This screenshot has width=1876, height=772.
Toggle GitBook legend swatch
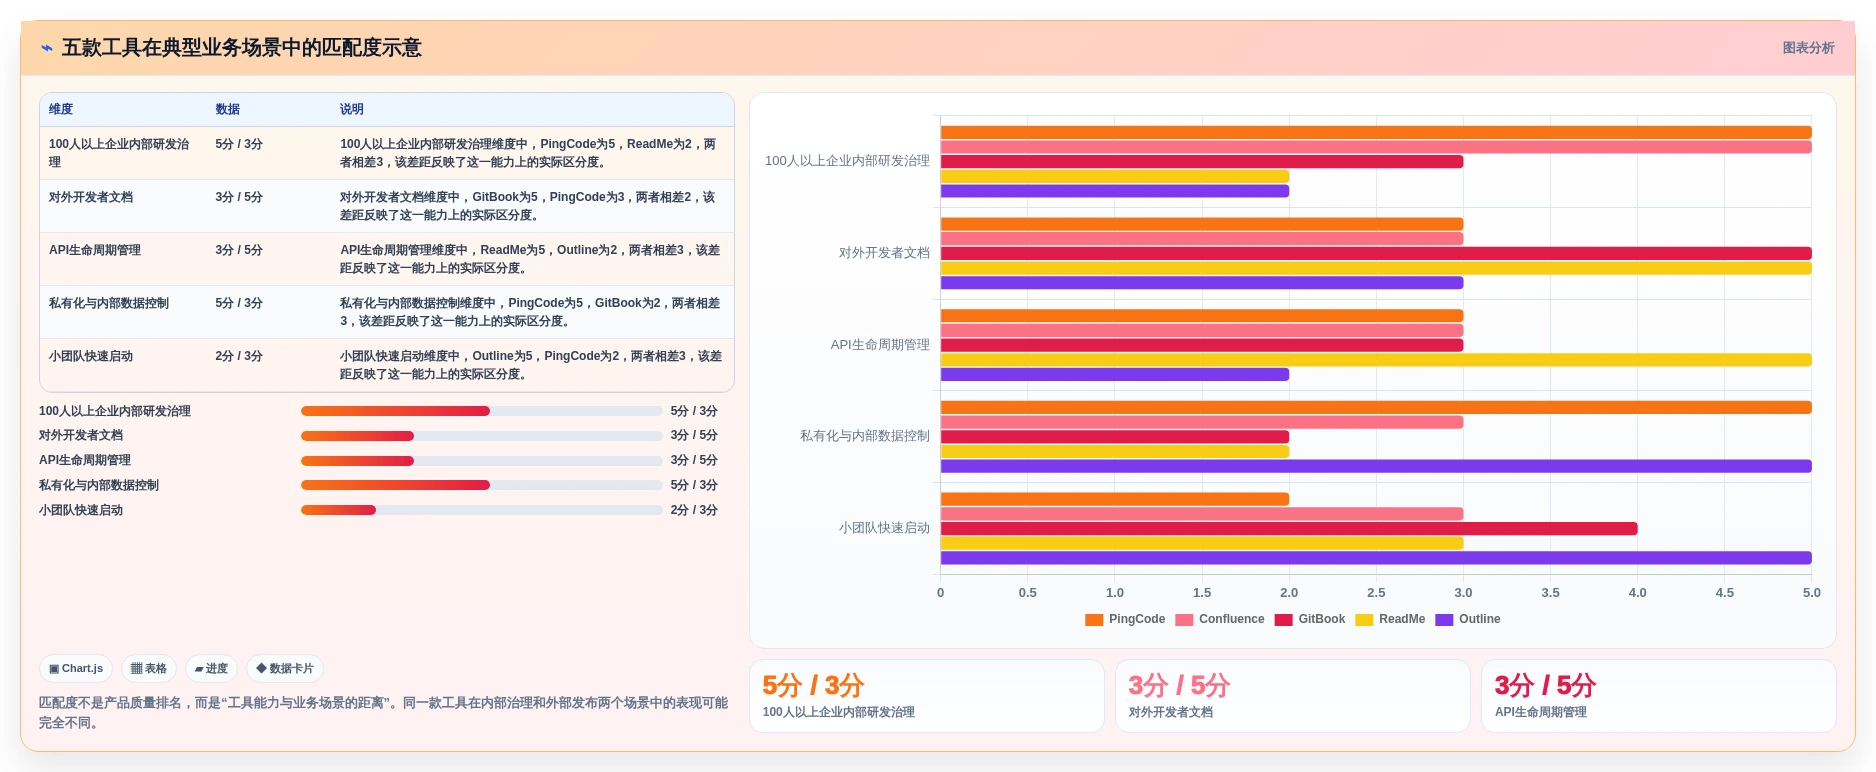click(x=1284, y=620)
